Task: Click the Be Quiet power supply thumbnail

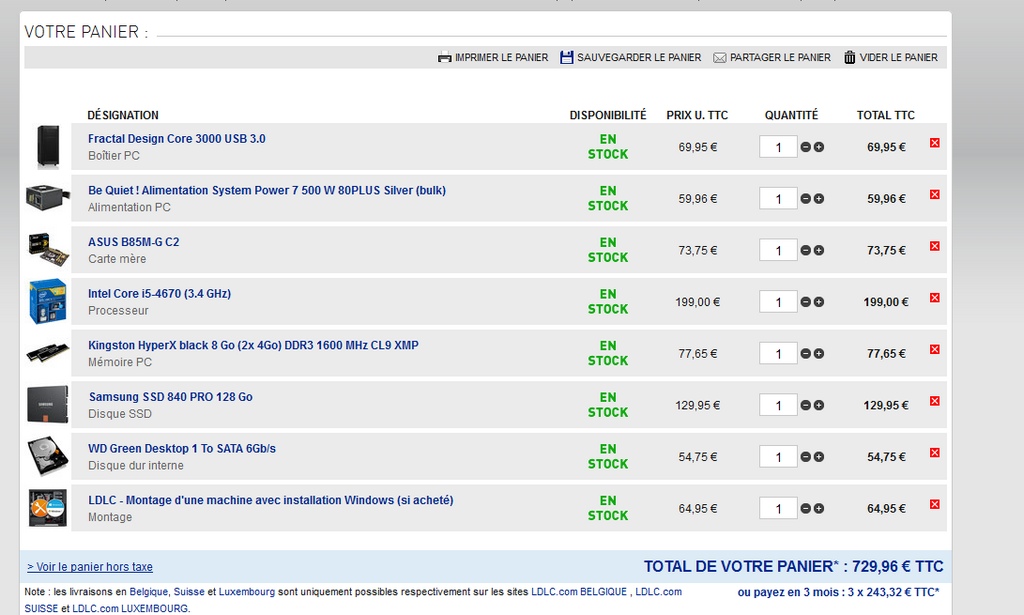Action: (47, 198)
